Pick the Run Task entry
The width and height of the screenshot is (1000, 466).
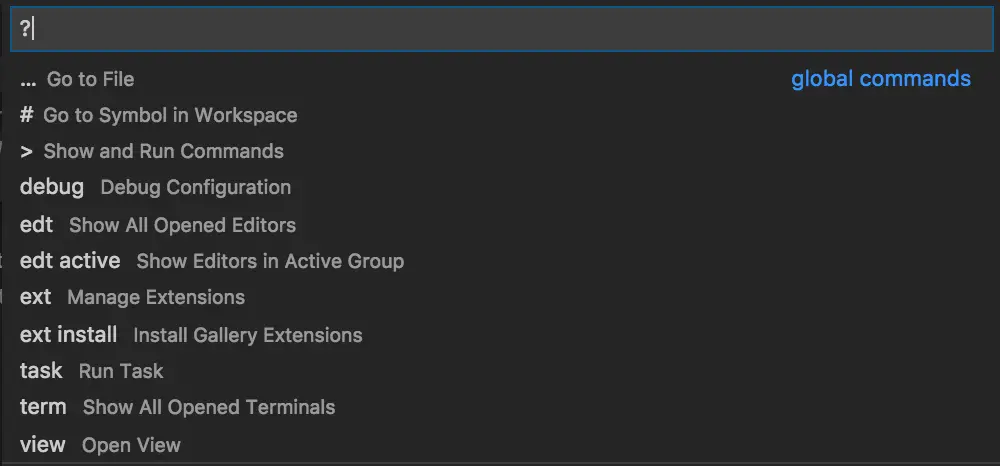click(121, 371)
